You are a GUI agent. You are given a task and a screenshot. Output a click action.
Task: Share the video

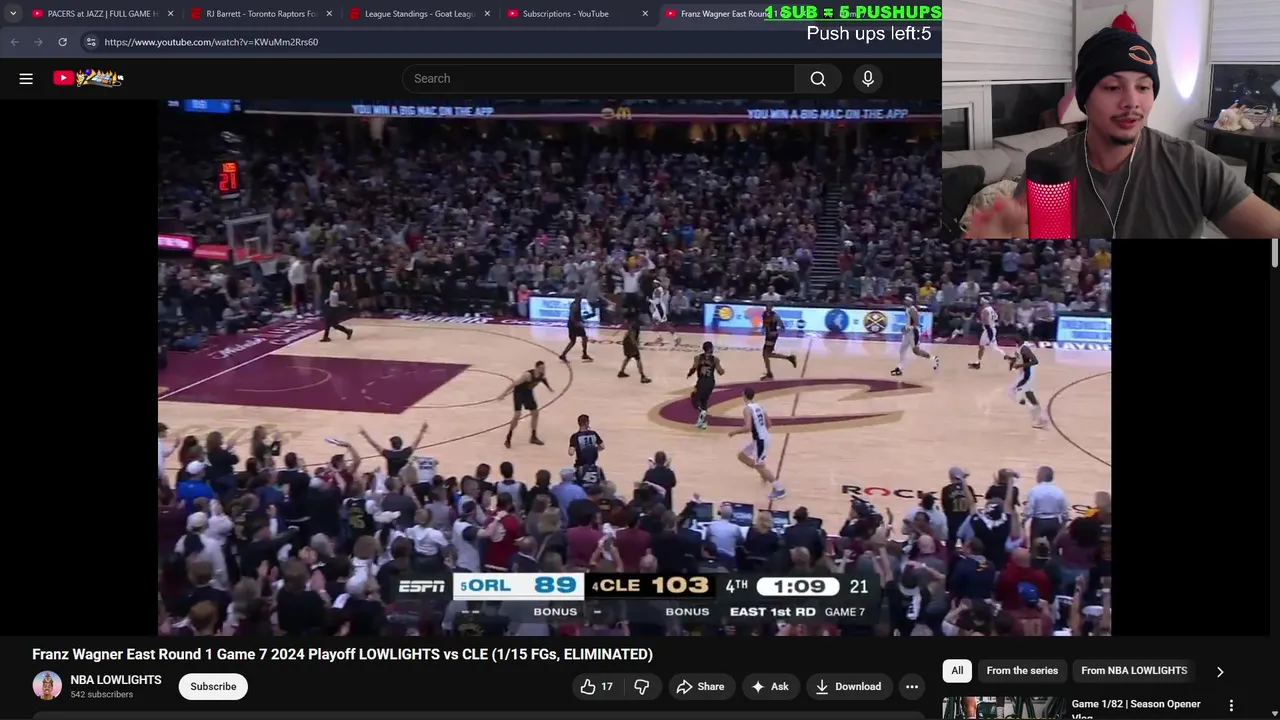[x=700, y=686]
